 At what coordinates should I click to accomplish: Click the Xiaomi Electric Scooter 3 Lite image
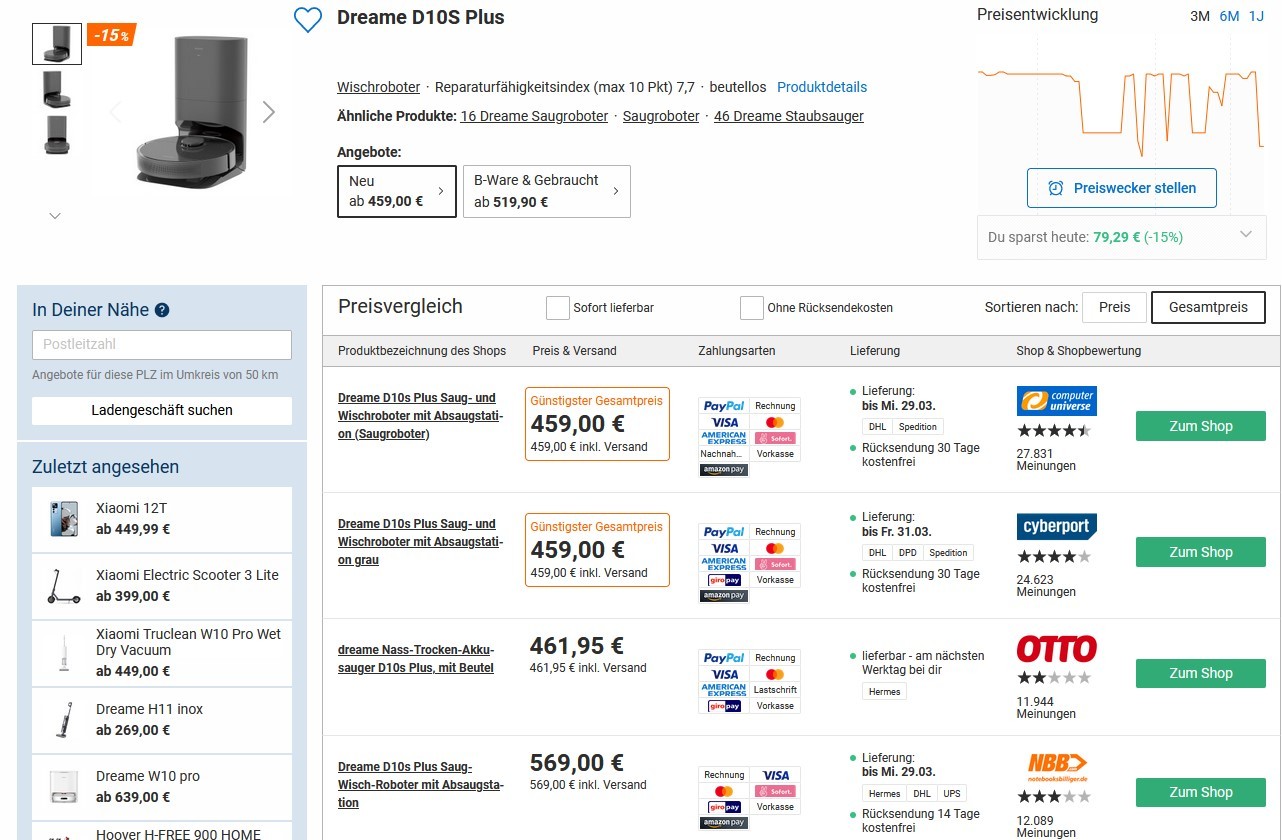coord(64,586)
